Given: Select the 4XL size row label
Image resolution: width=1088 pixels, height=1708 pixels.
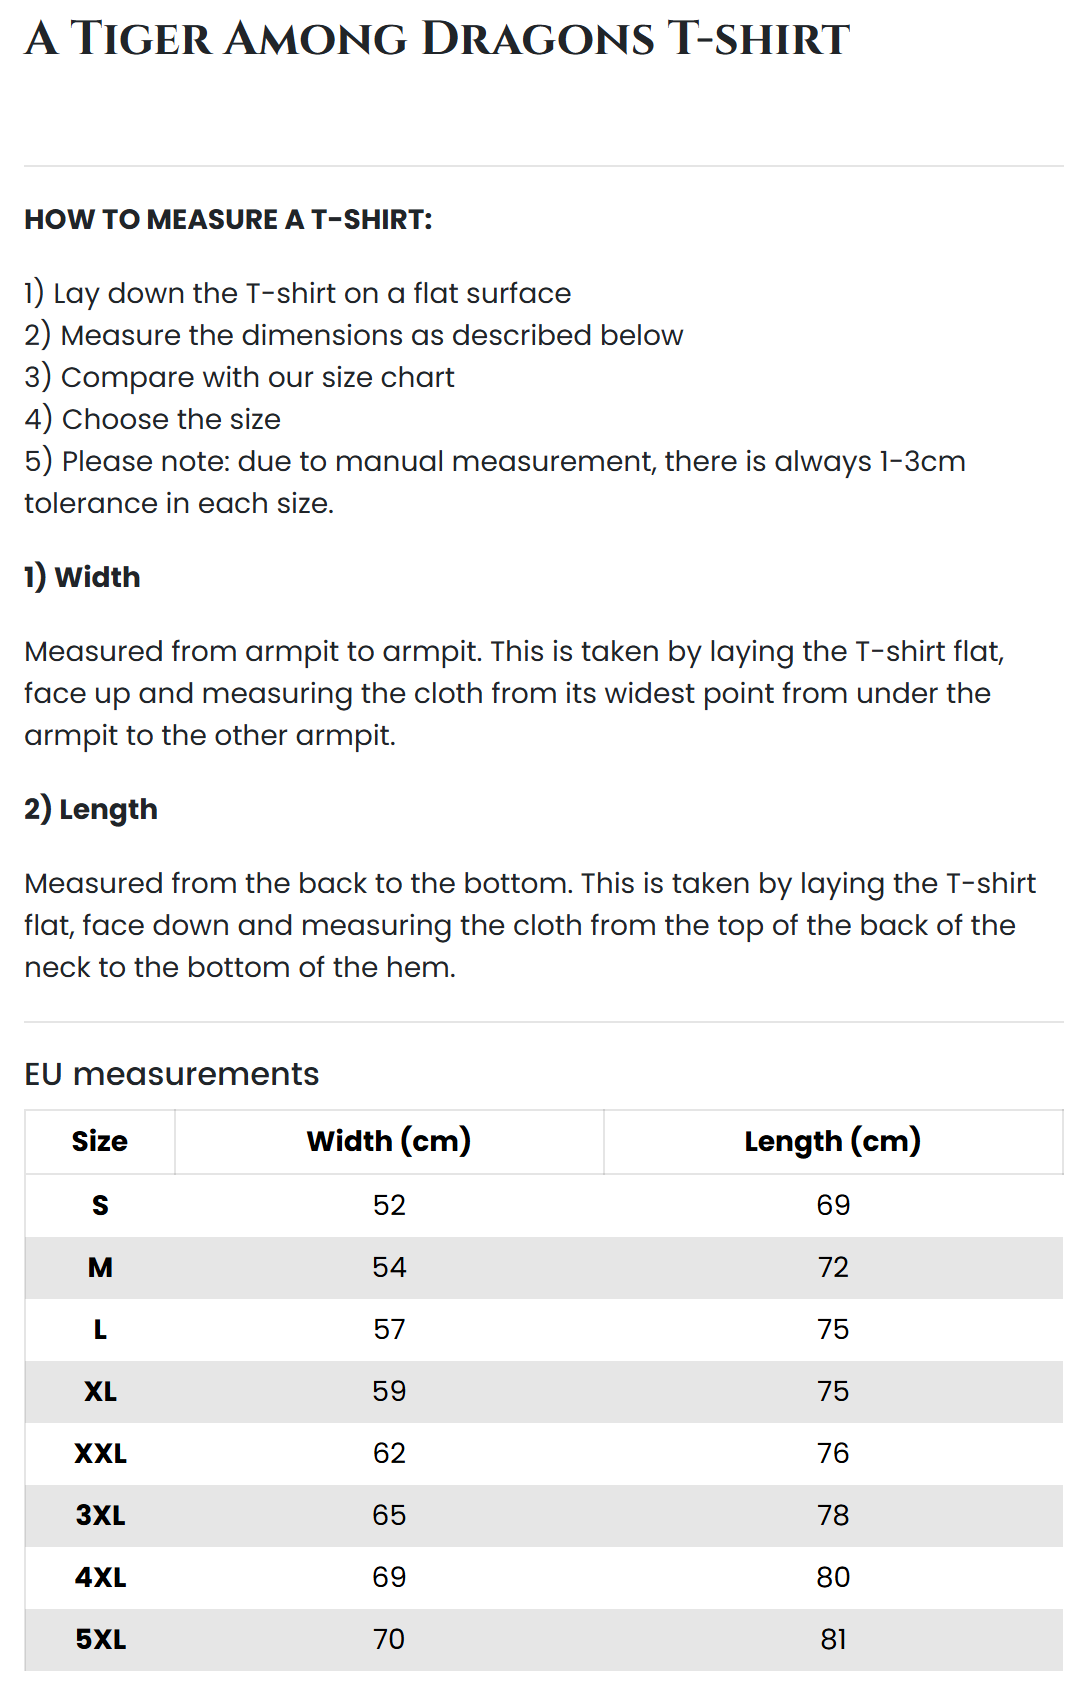Looking at the screenshot, I should pyautogui.click(x=100, y=1577).
